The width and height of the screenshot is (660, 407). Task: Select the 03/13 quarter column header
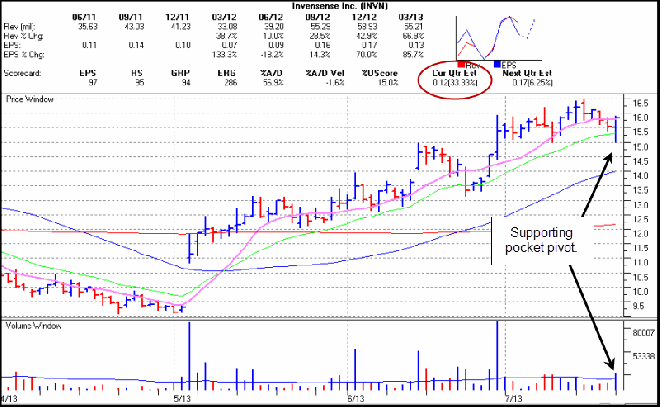click(411, 17)
